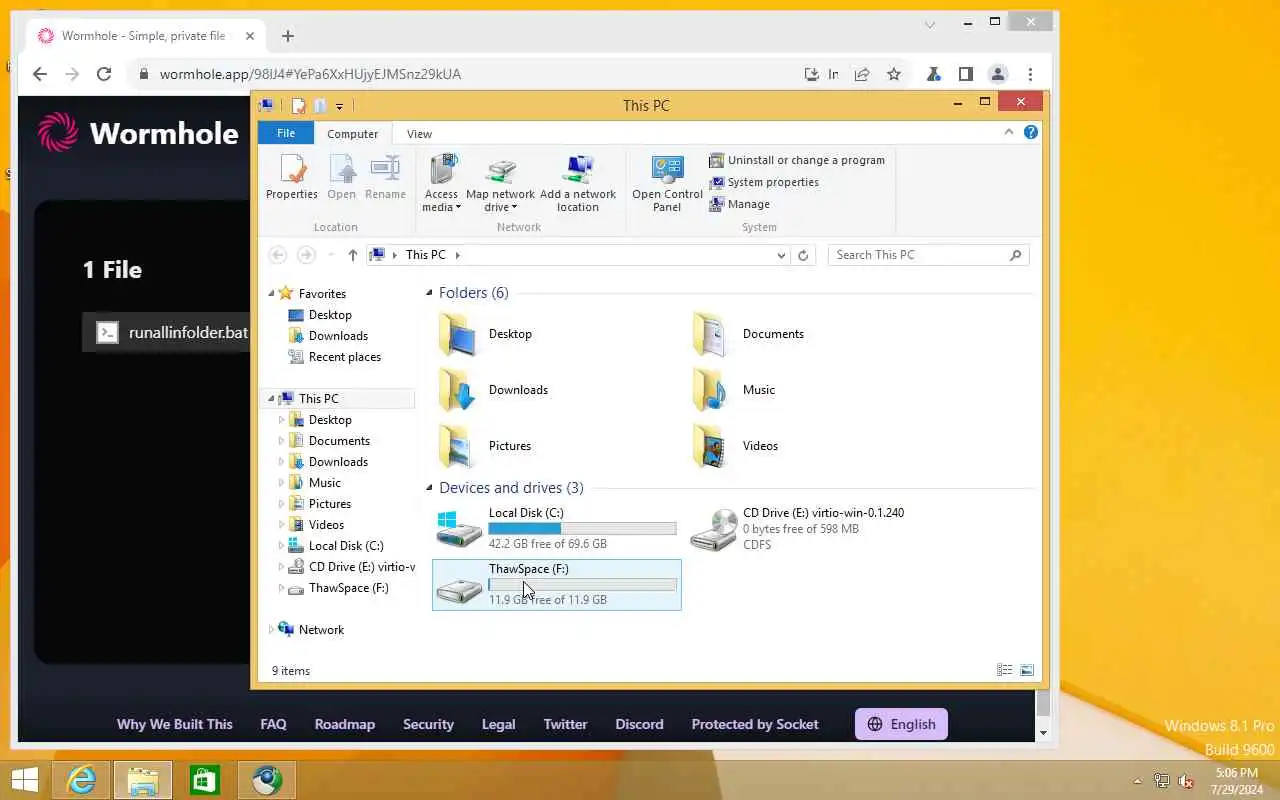Launch Internet Explorer from the taskbar
Viewport: 1280px width, 800px height.
81,780
